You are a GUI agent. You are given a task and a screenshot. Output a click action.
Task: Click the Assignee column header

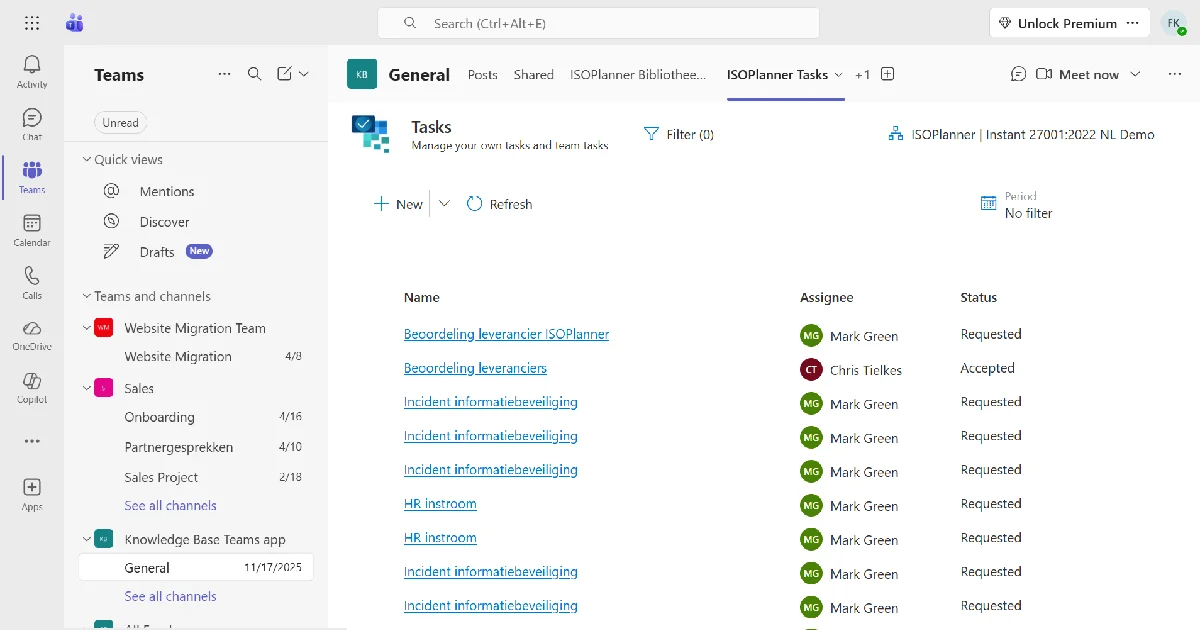point(826,297)
